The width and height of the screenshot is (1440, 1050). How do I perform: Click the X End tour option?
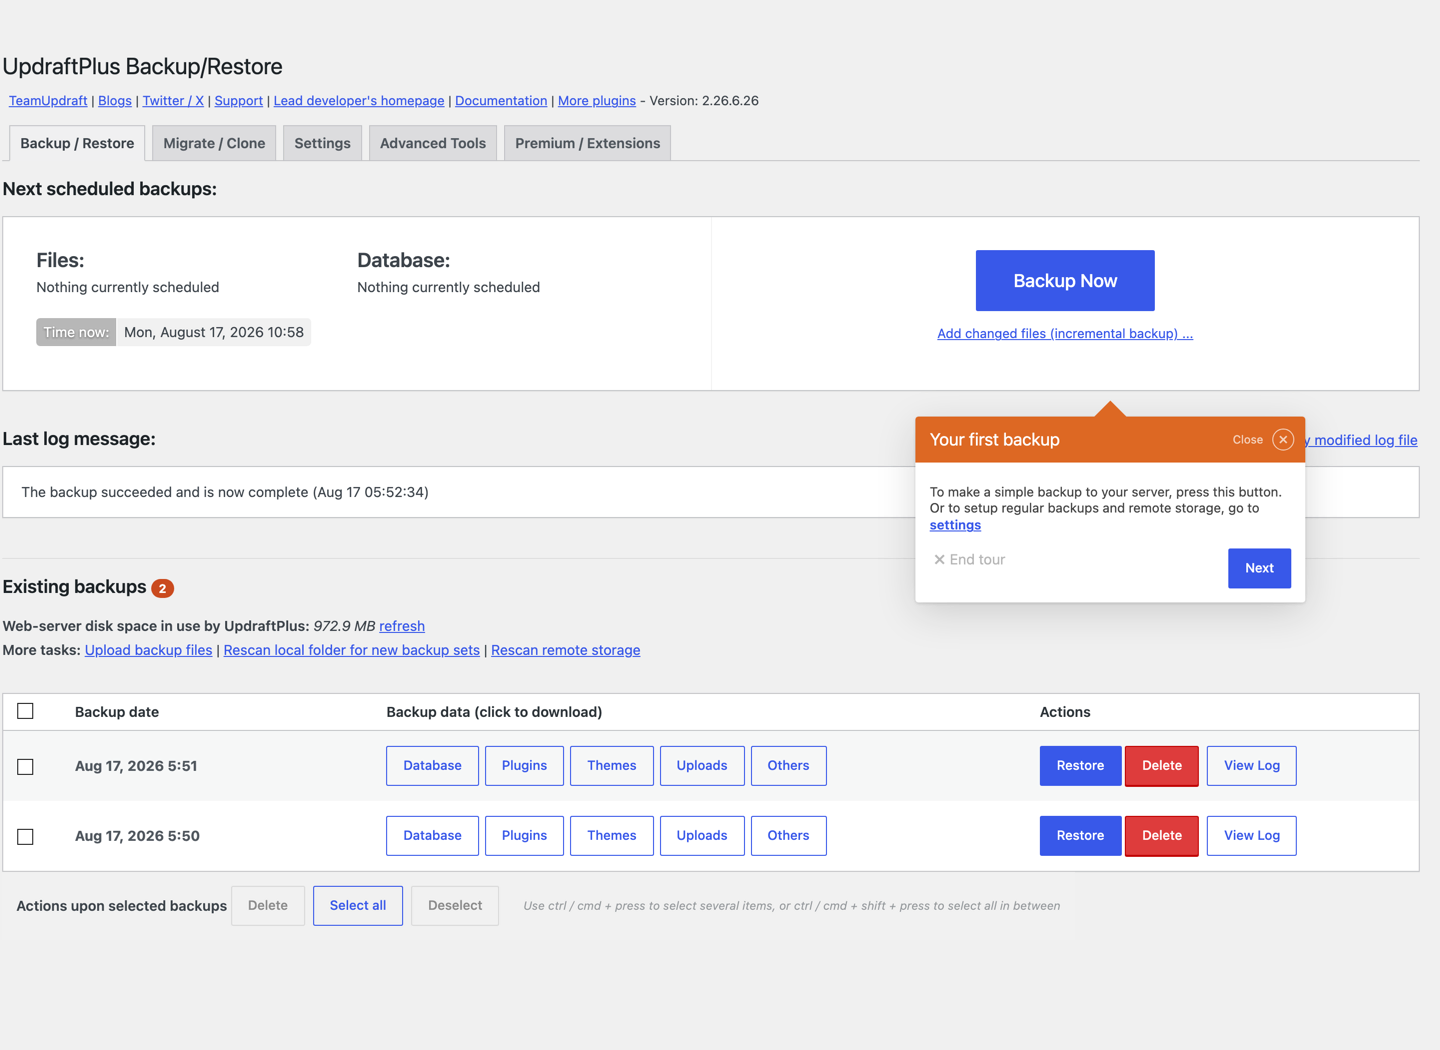969,560
